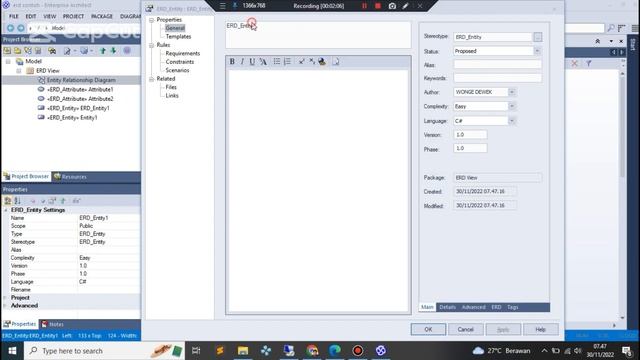
Task: Click navigate forward arrow in main toolbar
Action: pos(20,28)
